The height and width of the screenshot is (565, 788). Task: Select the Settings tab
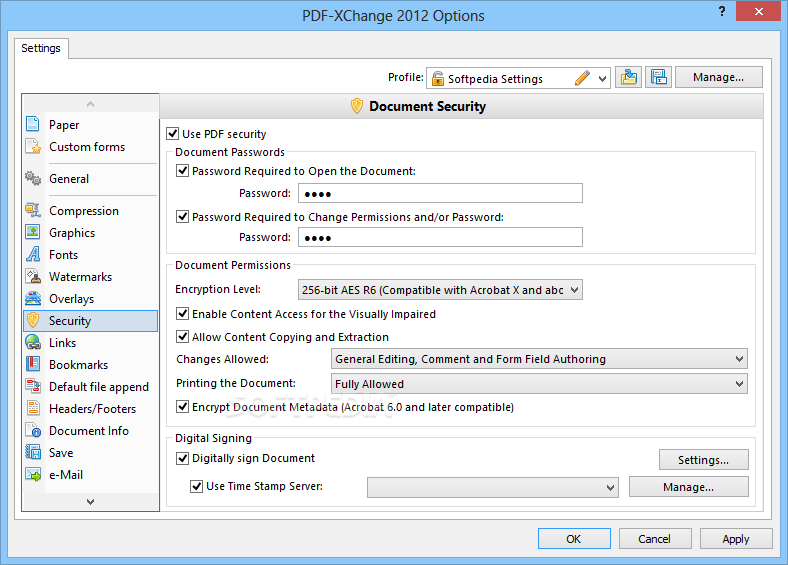41,48
